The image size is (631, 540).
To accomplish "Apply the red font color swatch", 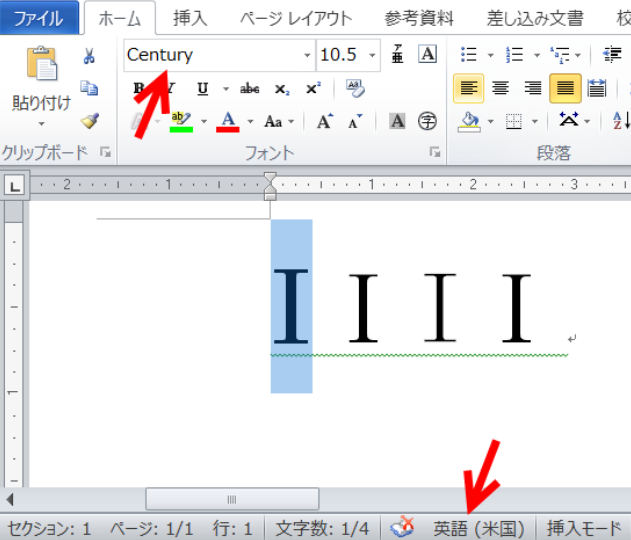I will (x=228, y=122).
